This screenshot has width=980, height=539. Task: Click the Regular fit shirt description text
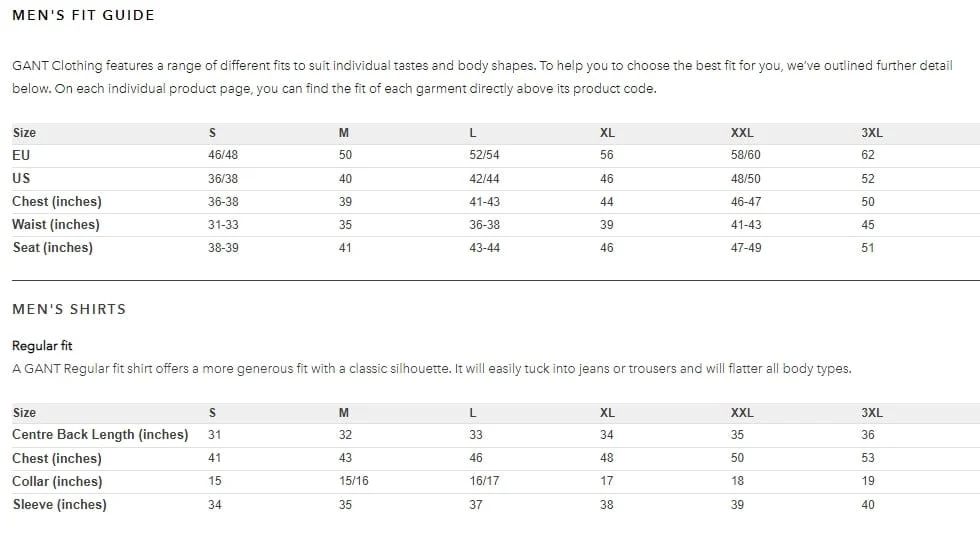pyautogui.click(x=432, y=369)
